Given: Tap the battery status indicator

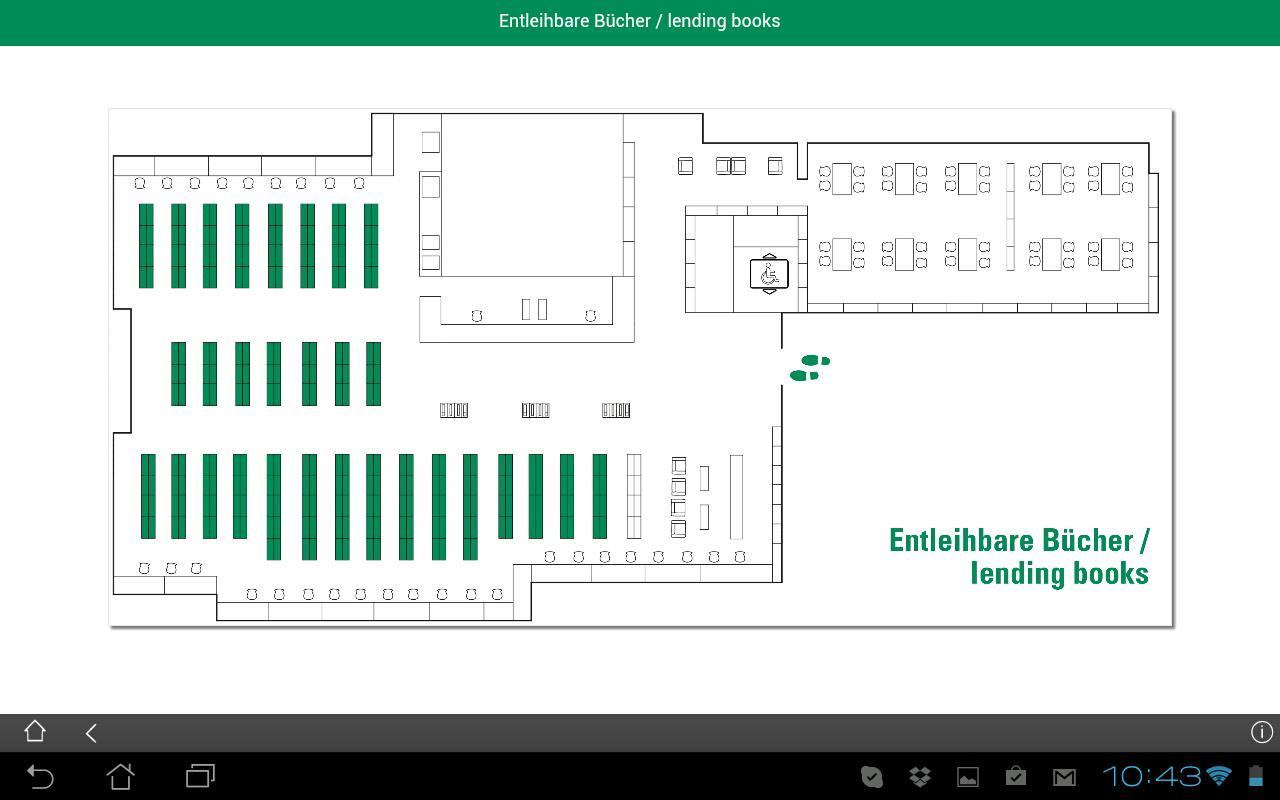Looking at the screenshot, I should tap(1256, 776).
